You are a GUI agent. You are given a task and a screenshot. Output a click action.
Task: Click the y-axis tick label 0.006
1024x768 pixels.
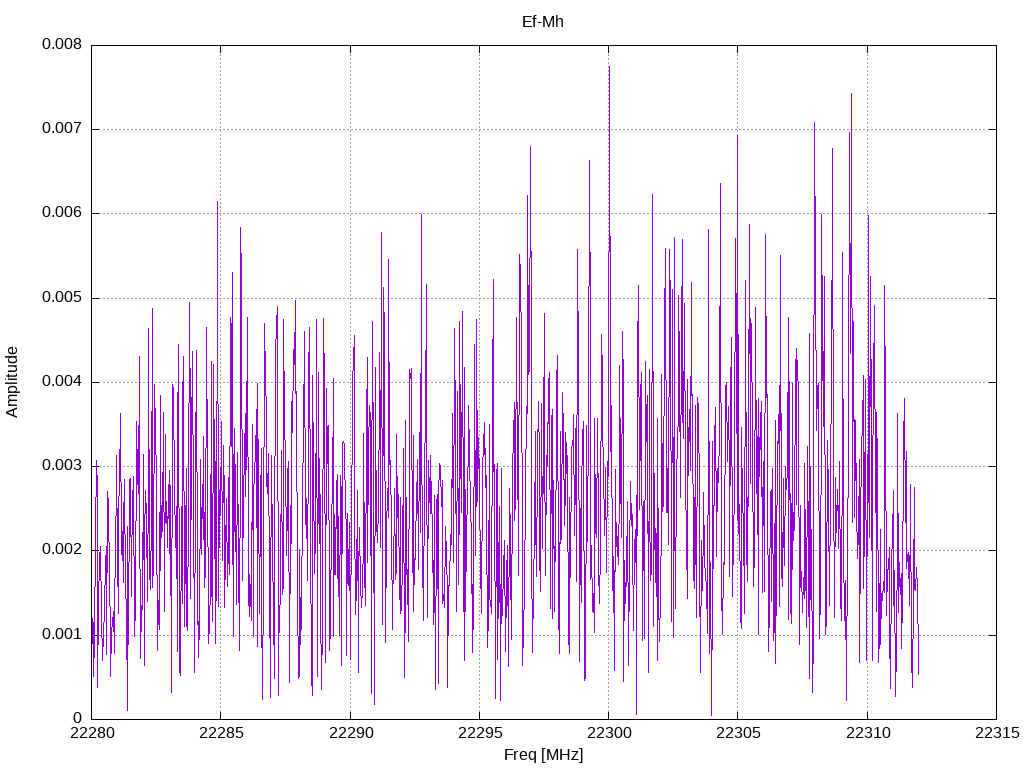tap(62, 213)
